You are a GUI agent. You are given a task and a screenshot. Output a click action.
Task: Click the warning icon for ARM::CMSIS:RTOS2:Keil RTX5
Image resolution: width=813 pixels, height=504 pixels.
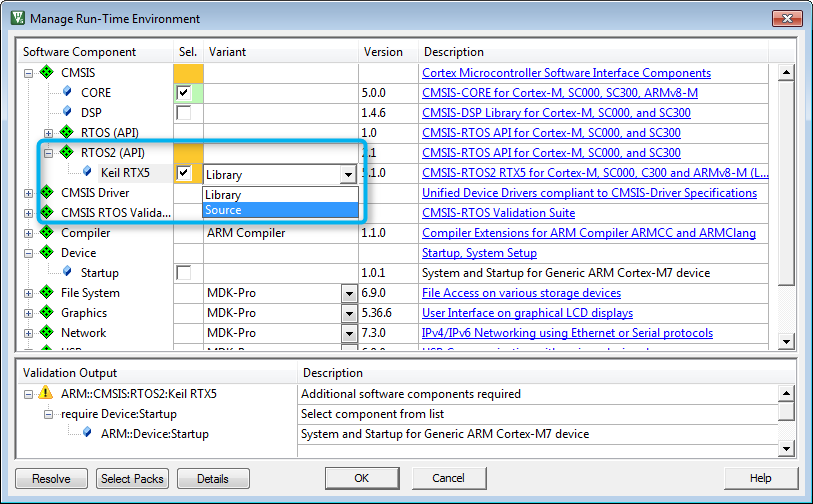[47, 394]
